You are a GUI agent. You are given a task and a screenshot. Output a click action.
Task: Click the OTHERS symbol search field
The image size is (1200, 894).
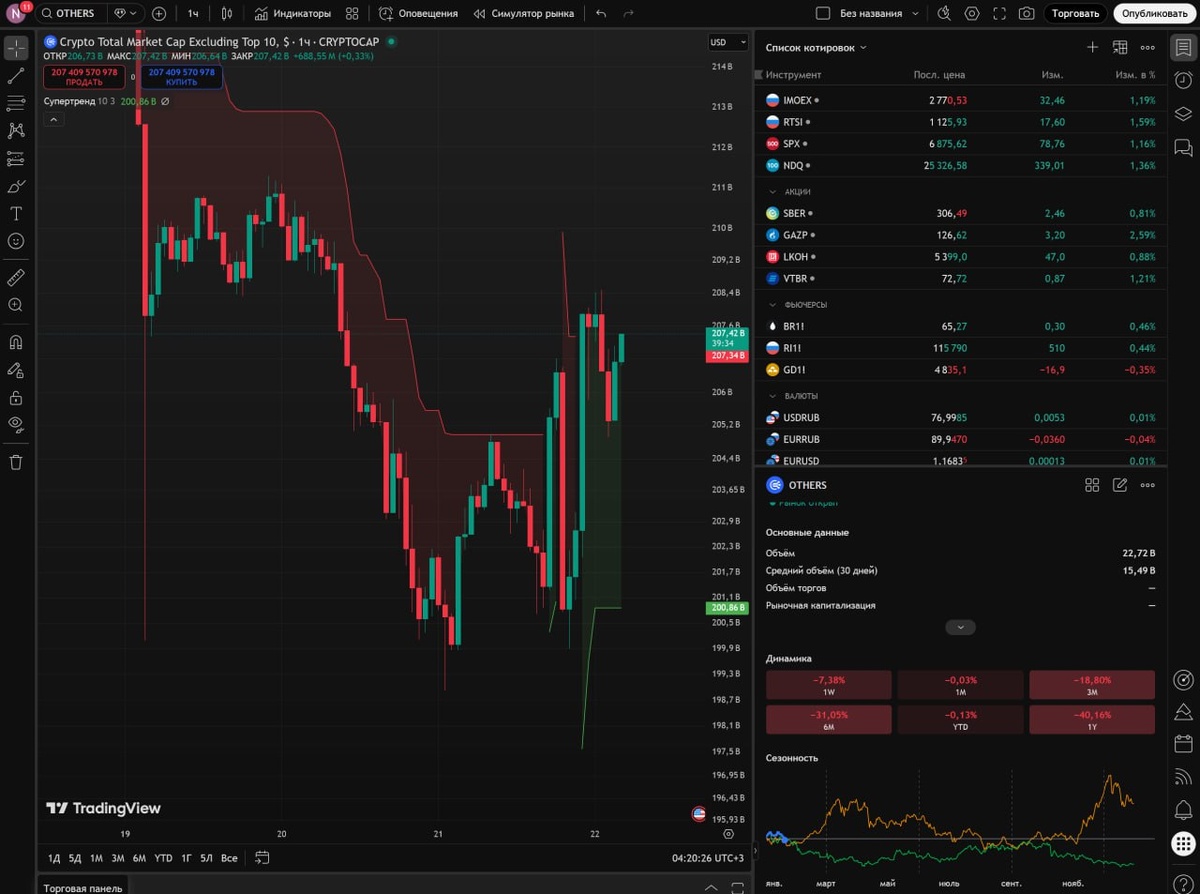coord(72,14)
